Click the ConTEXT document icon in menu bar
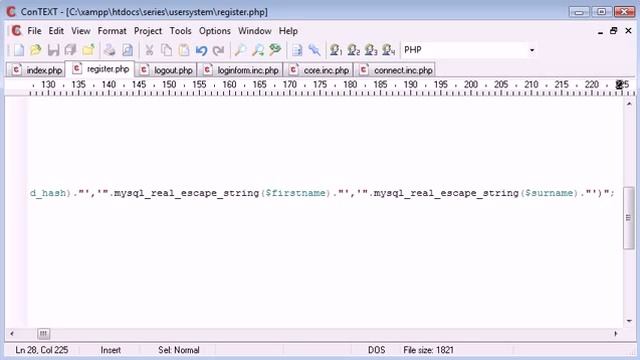 [x=16, y=31]
